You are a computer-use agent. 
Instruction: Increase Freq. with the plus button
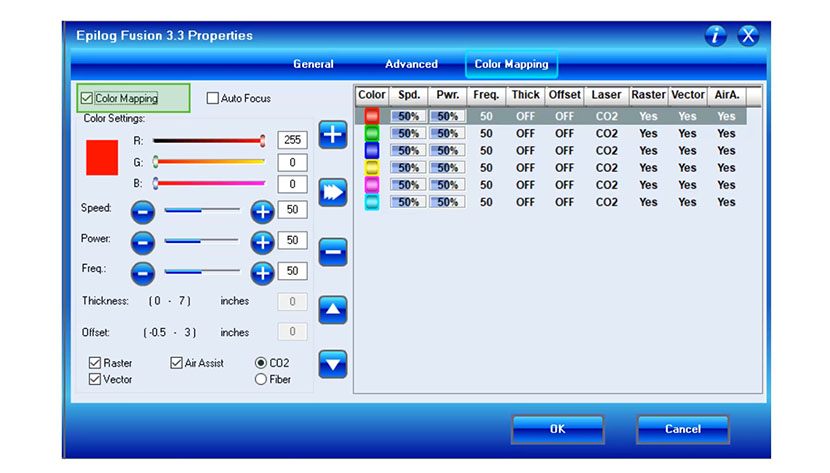pyautogui.click(x=262, y=271)
